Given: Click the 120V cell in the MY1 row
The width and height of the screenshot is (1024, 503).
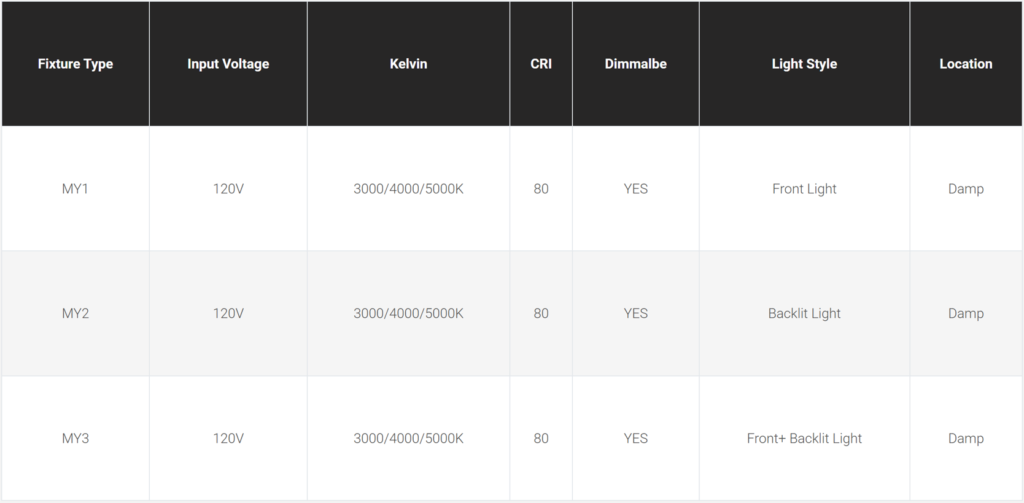Looking at the screenshot, I should click(x=228, y=188).
